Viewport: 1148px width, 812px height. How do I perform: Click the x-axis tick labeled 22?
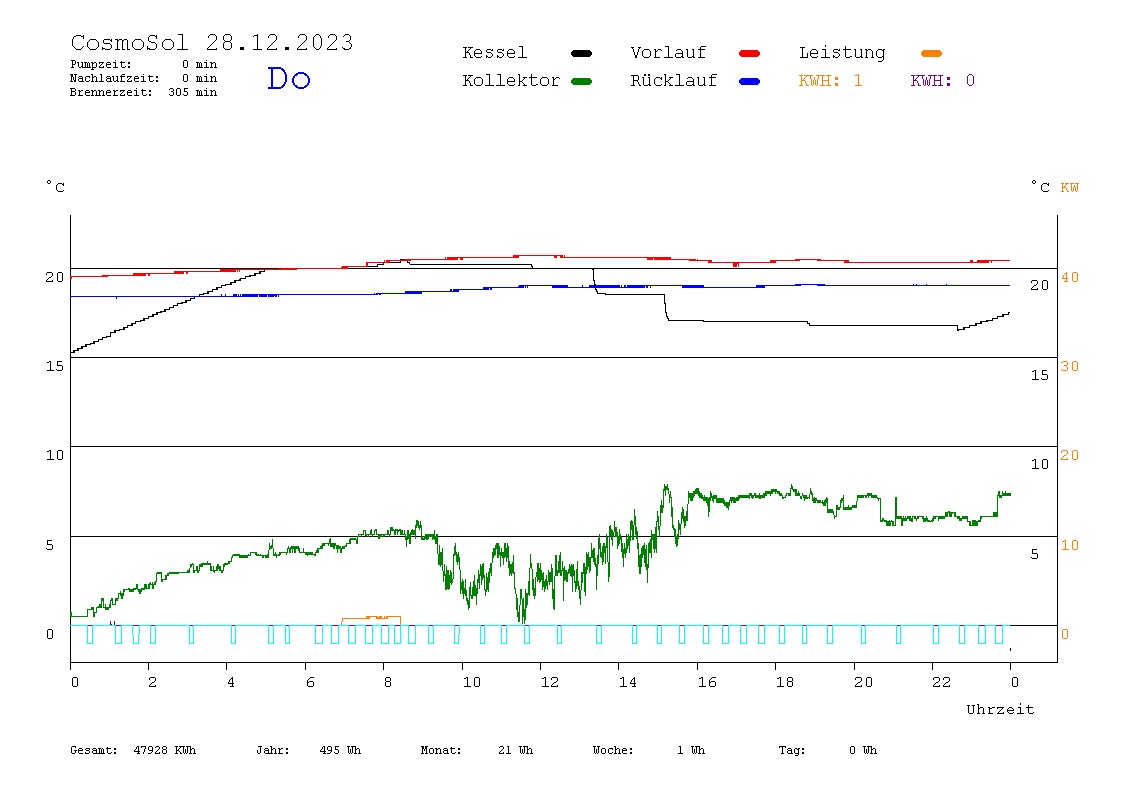click(x=941, y=682)
